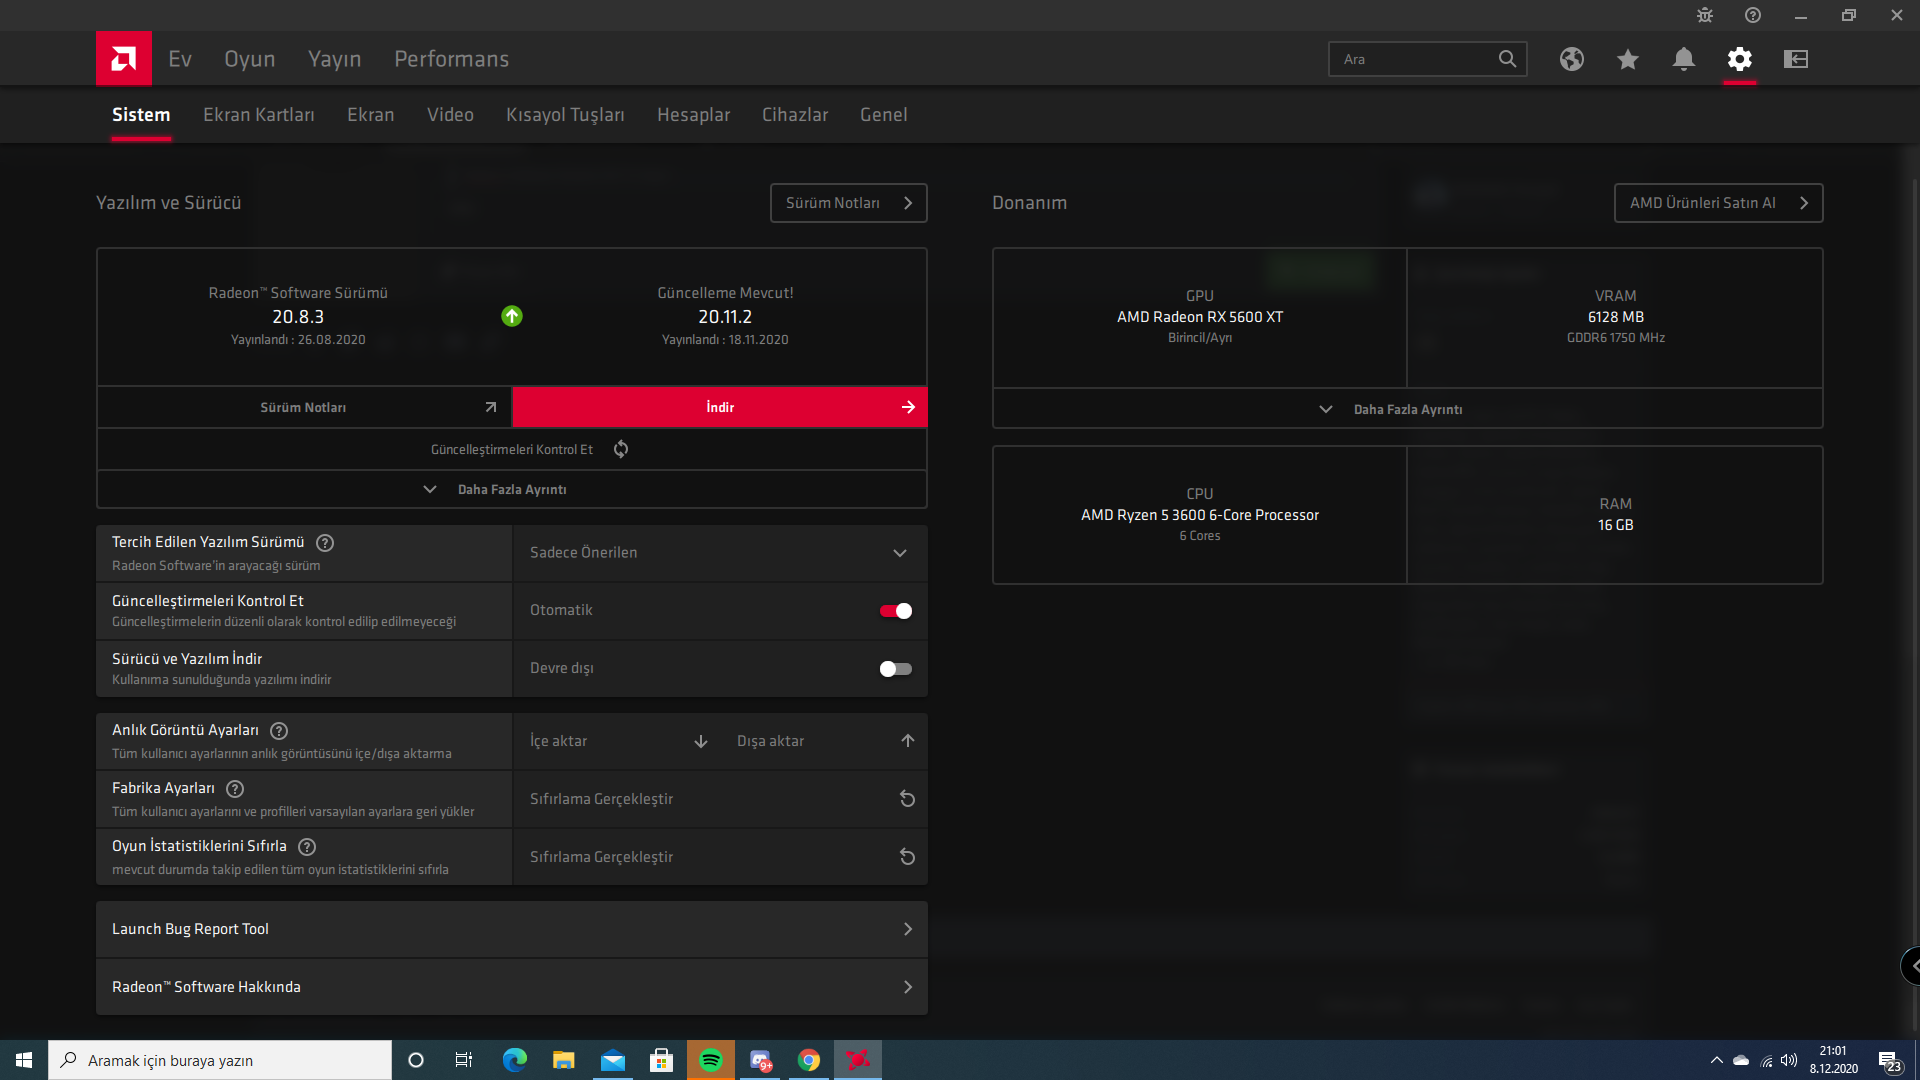Click the volume speaker tray icon

pyautogui.click(x=1789, y=1060)
